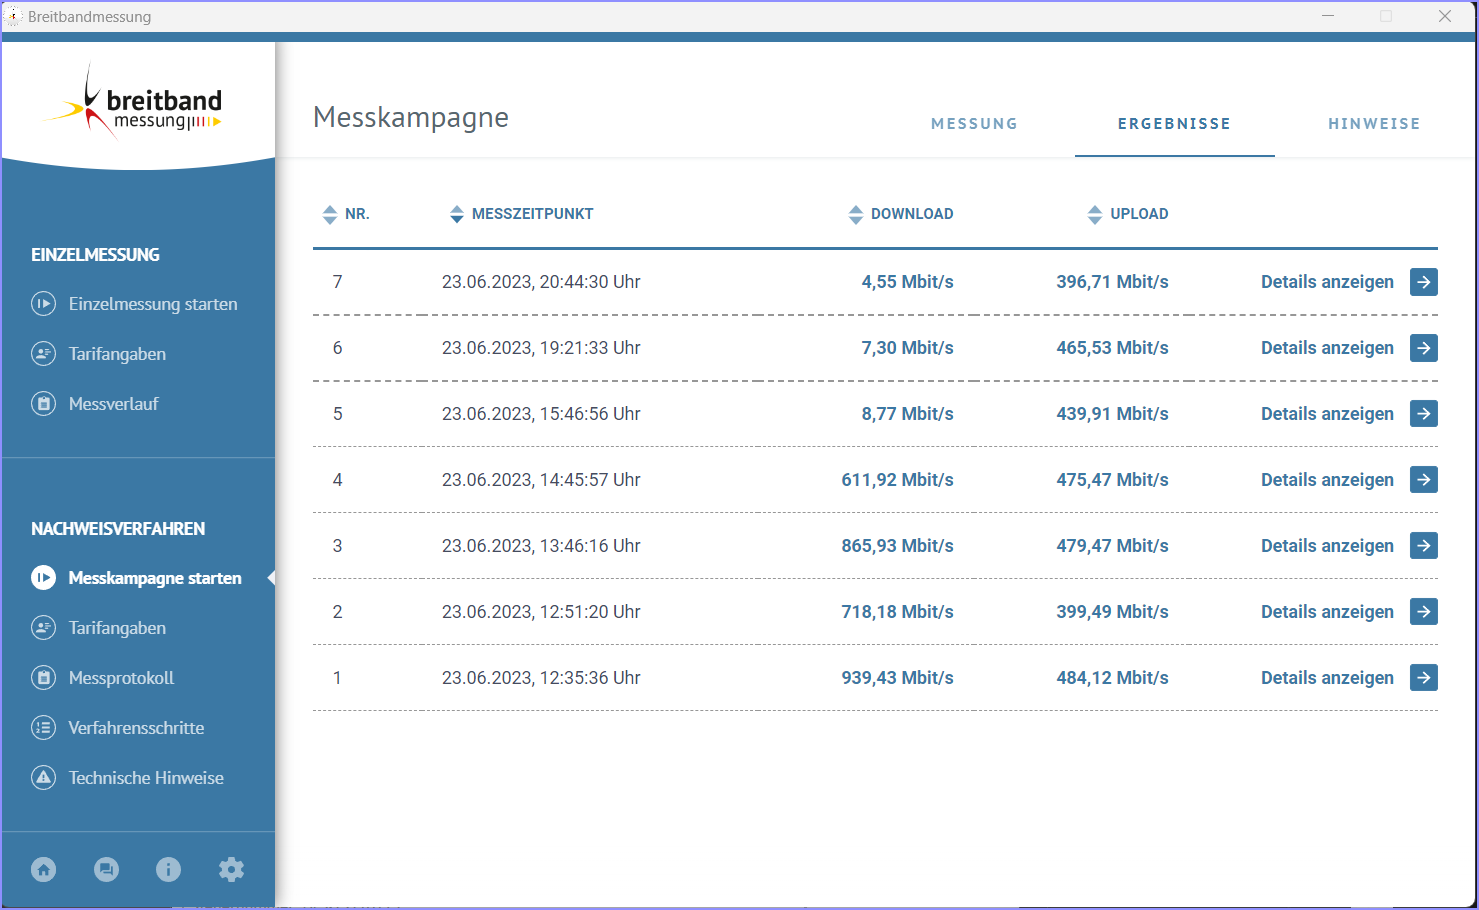Click the Messkampagne page heading
The height and width of the screenshot is (910, 1479).
coord(411,118)
